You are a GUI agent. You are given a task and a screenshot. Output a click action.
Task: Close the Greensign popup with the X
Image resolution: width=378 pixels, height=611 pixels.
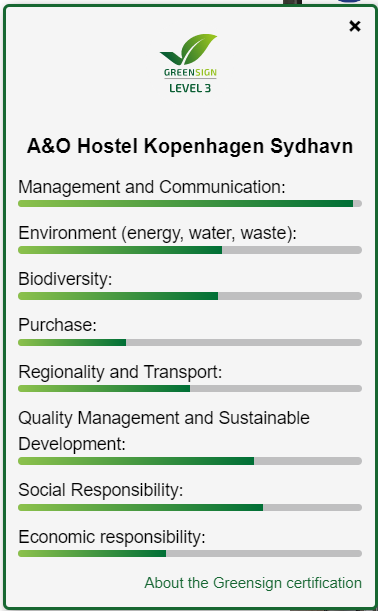click(x=355, y=26)
